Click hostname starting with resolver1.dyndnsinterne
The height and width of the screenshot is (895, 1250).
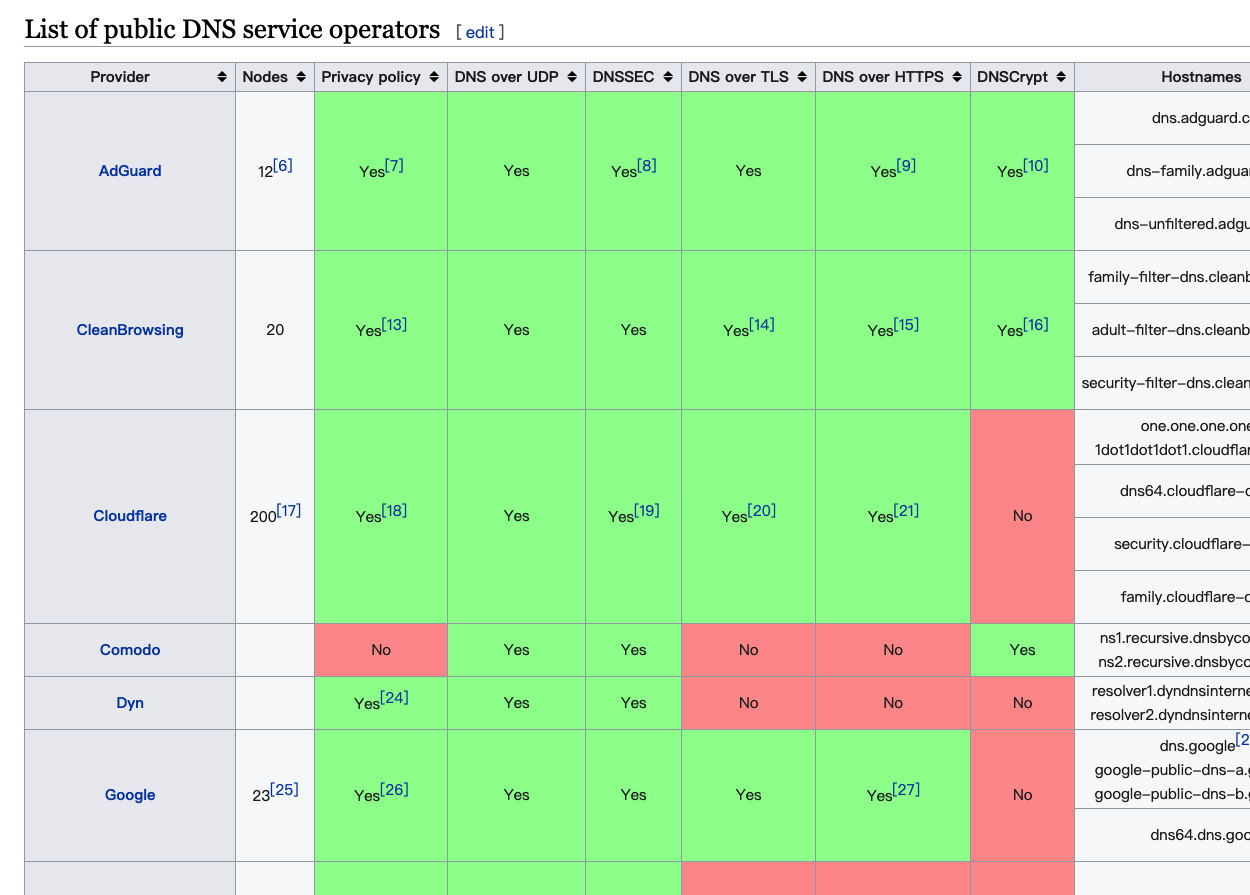click(1170, 690)
